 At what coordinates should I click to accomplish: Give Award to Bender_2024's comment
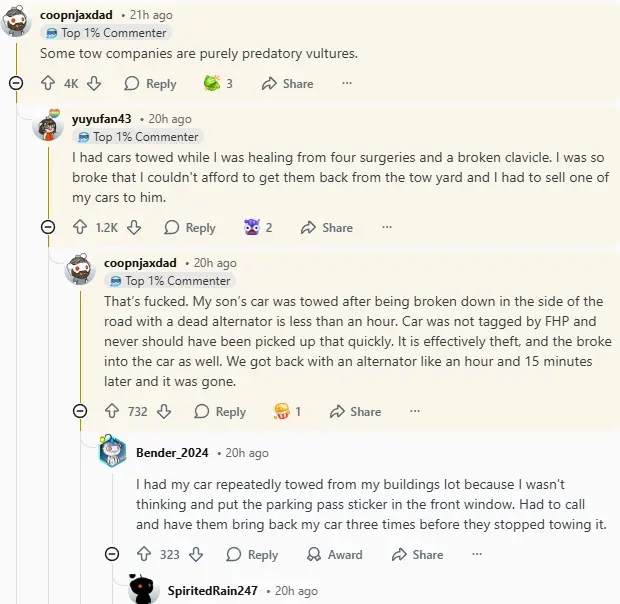coord(335,554)
